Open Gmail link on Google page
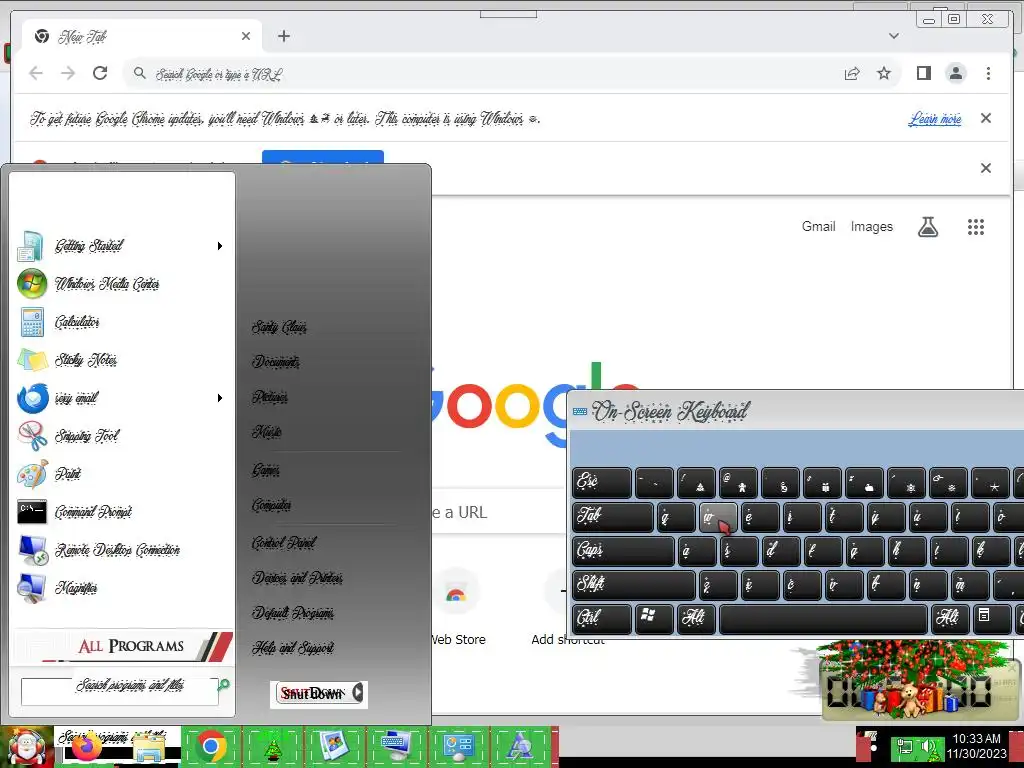1024x768 pixels. click(x=818, y=227)
